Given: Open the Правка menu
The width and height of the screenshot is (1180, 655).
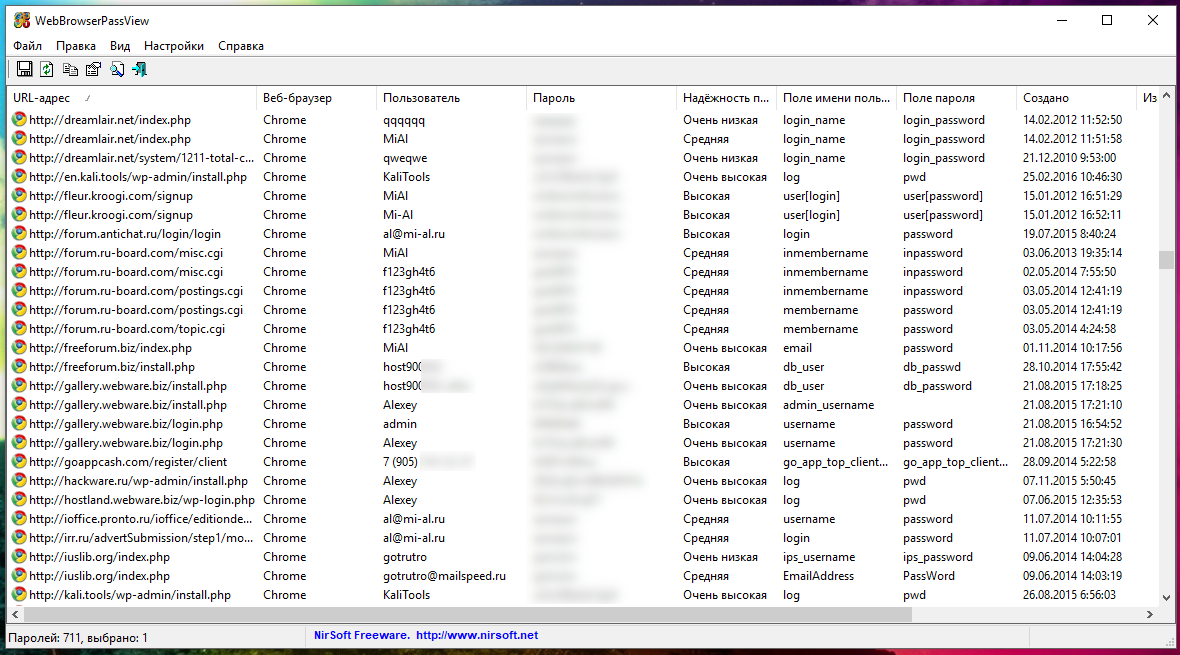Looking at the screenshot, I should pyautogui.click(x=76, y=46).
